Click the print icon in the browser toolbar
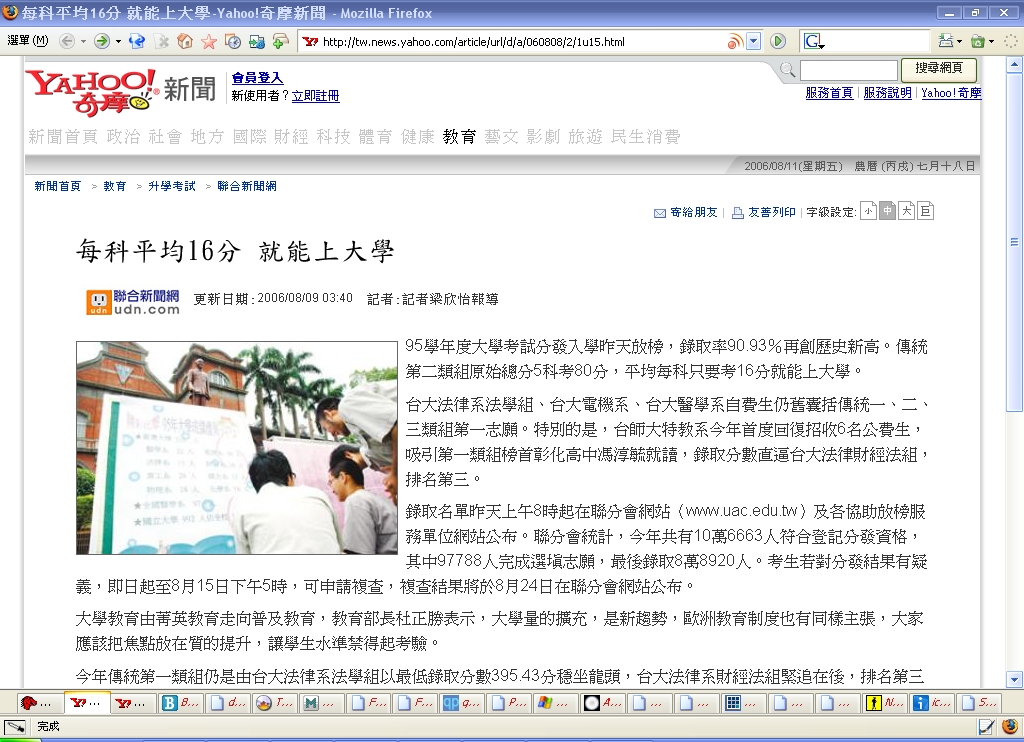The image size is (1024, 742). click(x=945, y=41)
